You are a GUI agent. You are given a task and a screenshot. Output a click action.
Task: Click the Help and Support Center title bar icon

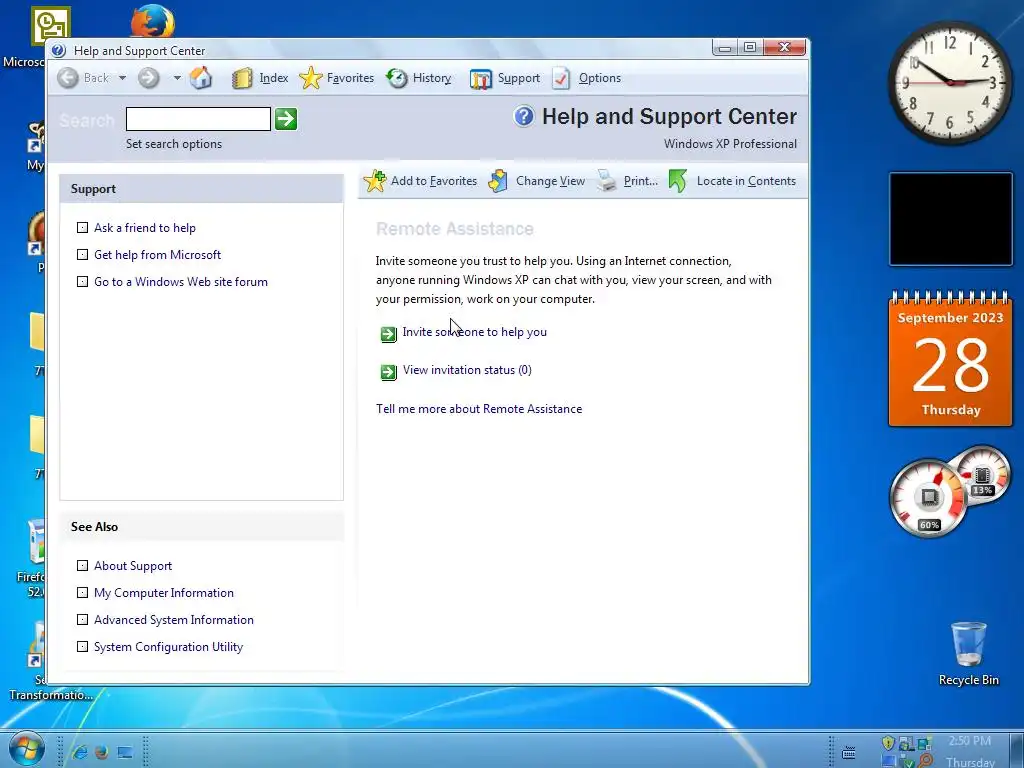[59, 50]
